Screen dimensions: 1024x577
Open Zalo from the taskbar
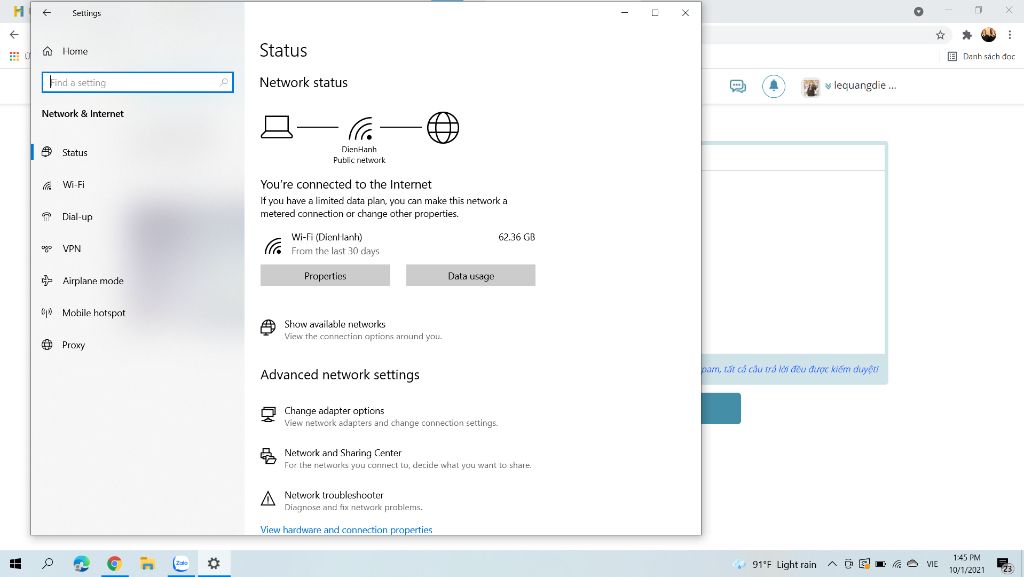181,563
